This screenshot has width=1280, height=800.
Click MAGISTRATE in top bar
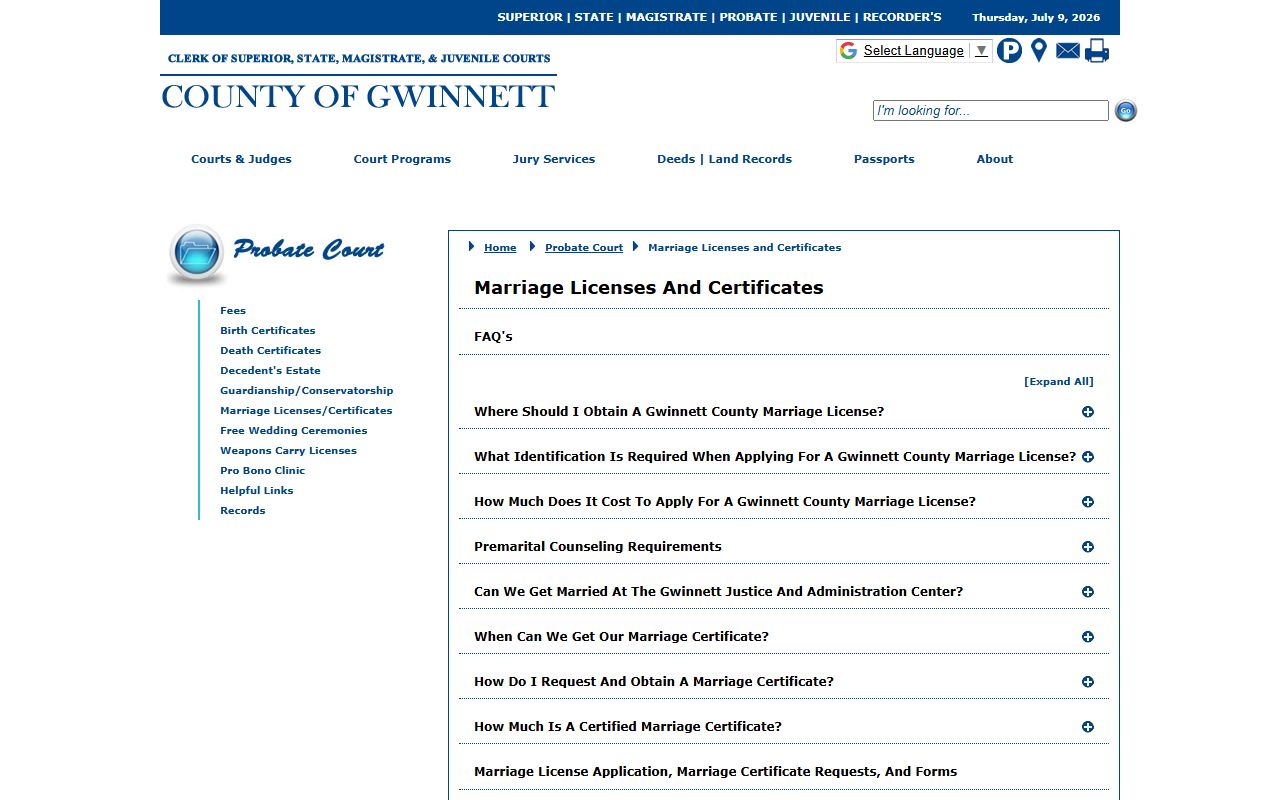pos(666,17)
